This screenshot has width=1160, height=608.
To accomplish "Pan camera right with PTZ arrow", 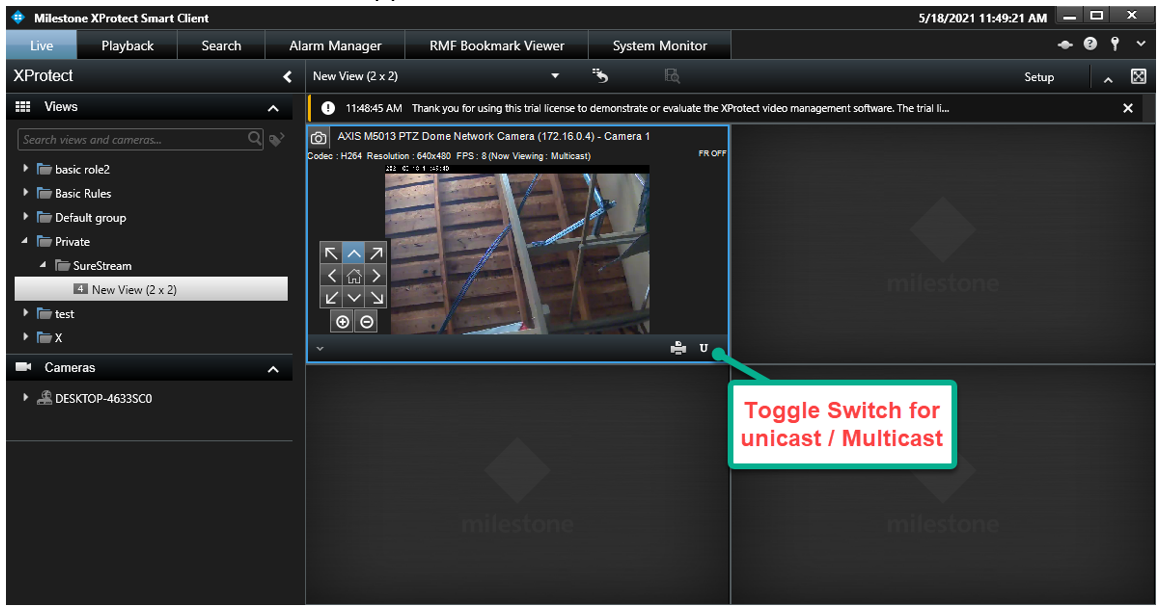I will [x=376, y=276].
